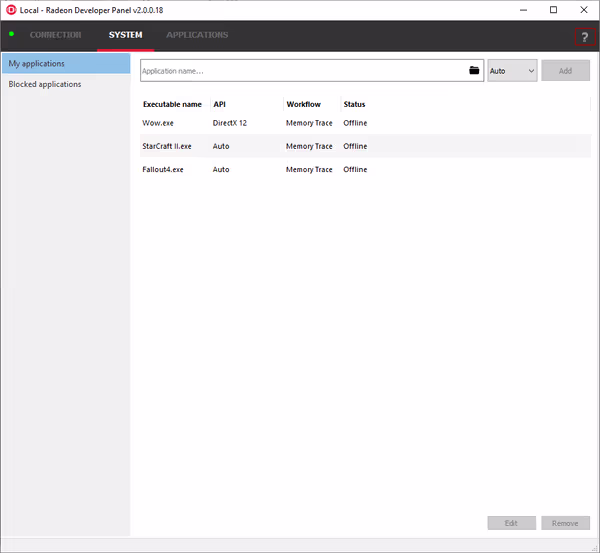The image size is (600, 553).
Task: Click the green connection status indicator
Action: (x=11, y=34)
